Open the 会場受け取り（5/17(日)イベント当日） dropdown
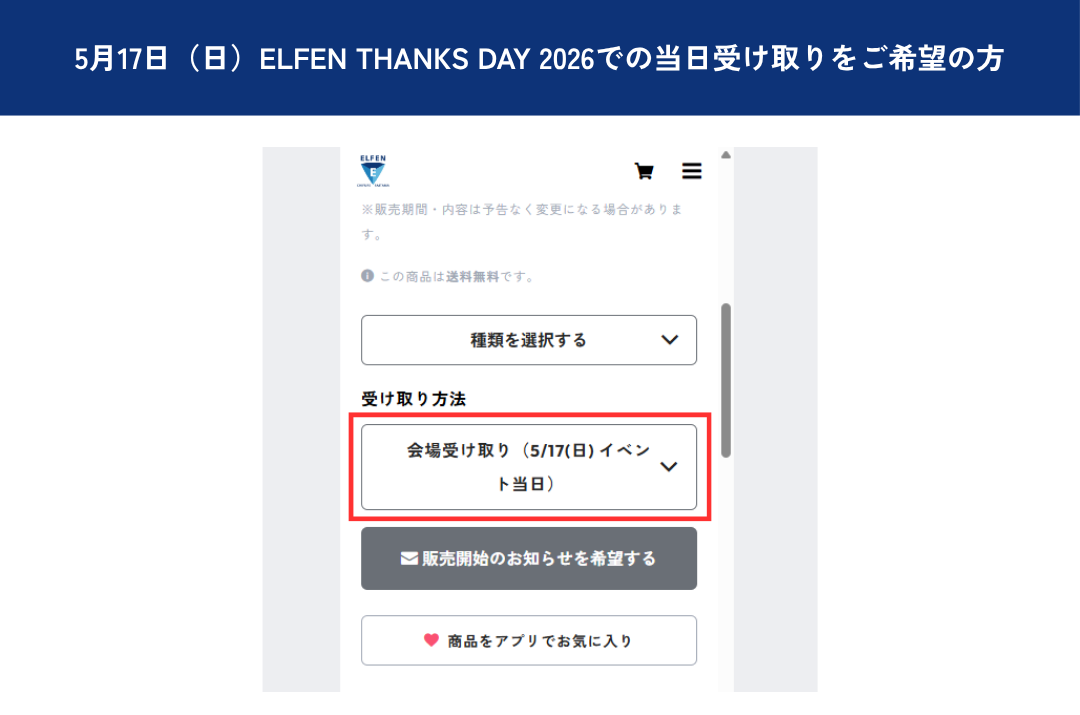This screenshot has width=1080, height=715. click(x=528, y=467)
